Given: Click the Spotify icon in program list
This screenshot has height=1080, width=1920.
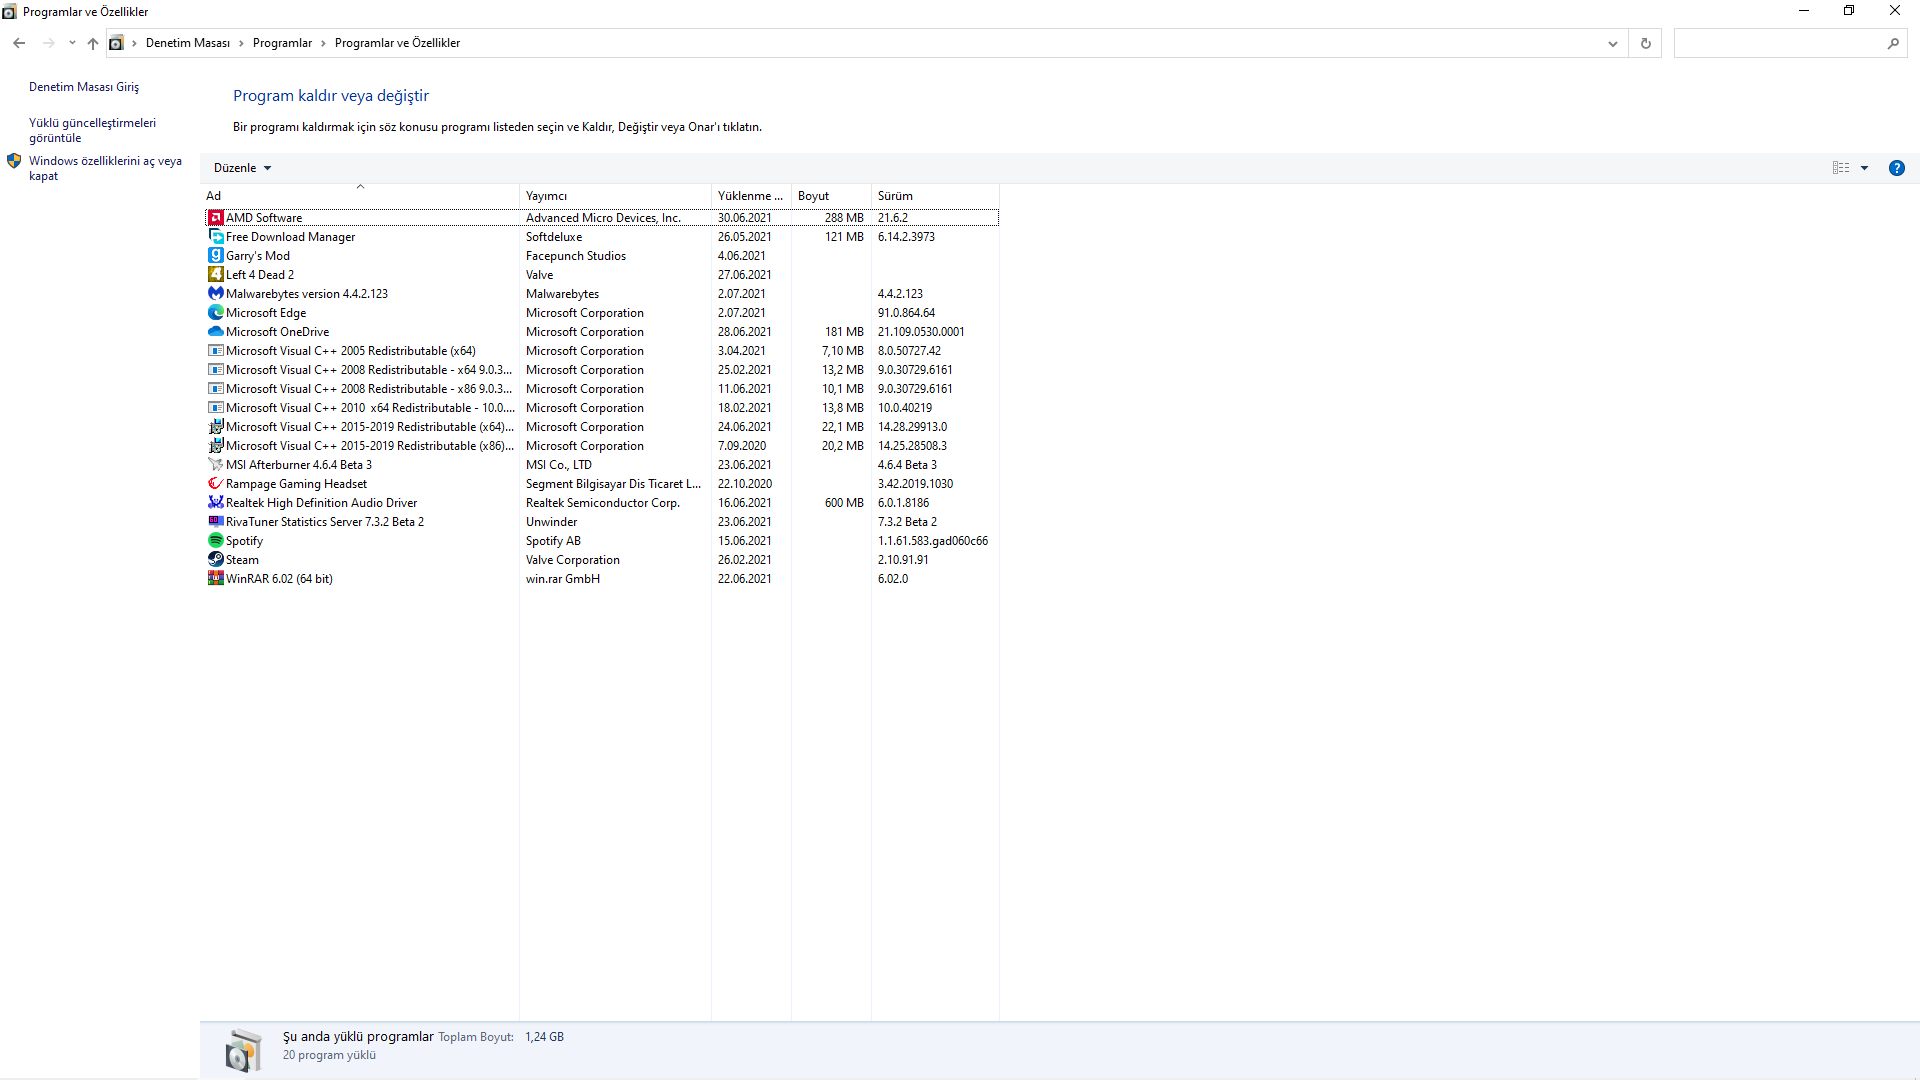Looking at the screenshot, I should pos(215,541).
